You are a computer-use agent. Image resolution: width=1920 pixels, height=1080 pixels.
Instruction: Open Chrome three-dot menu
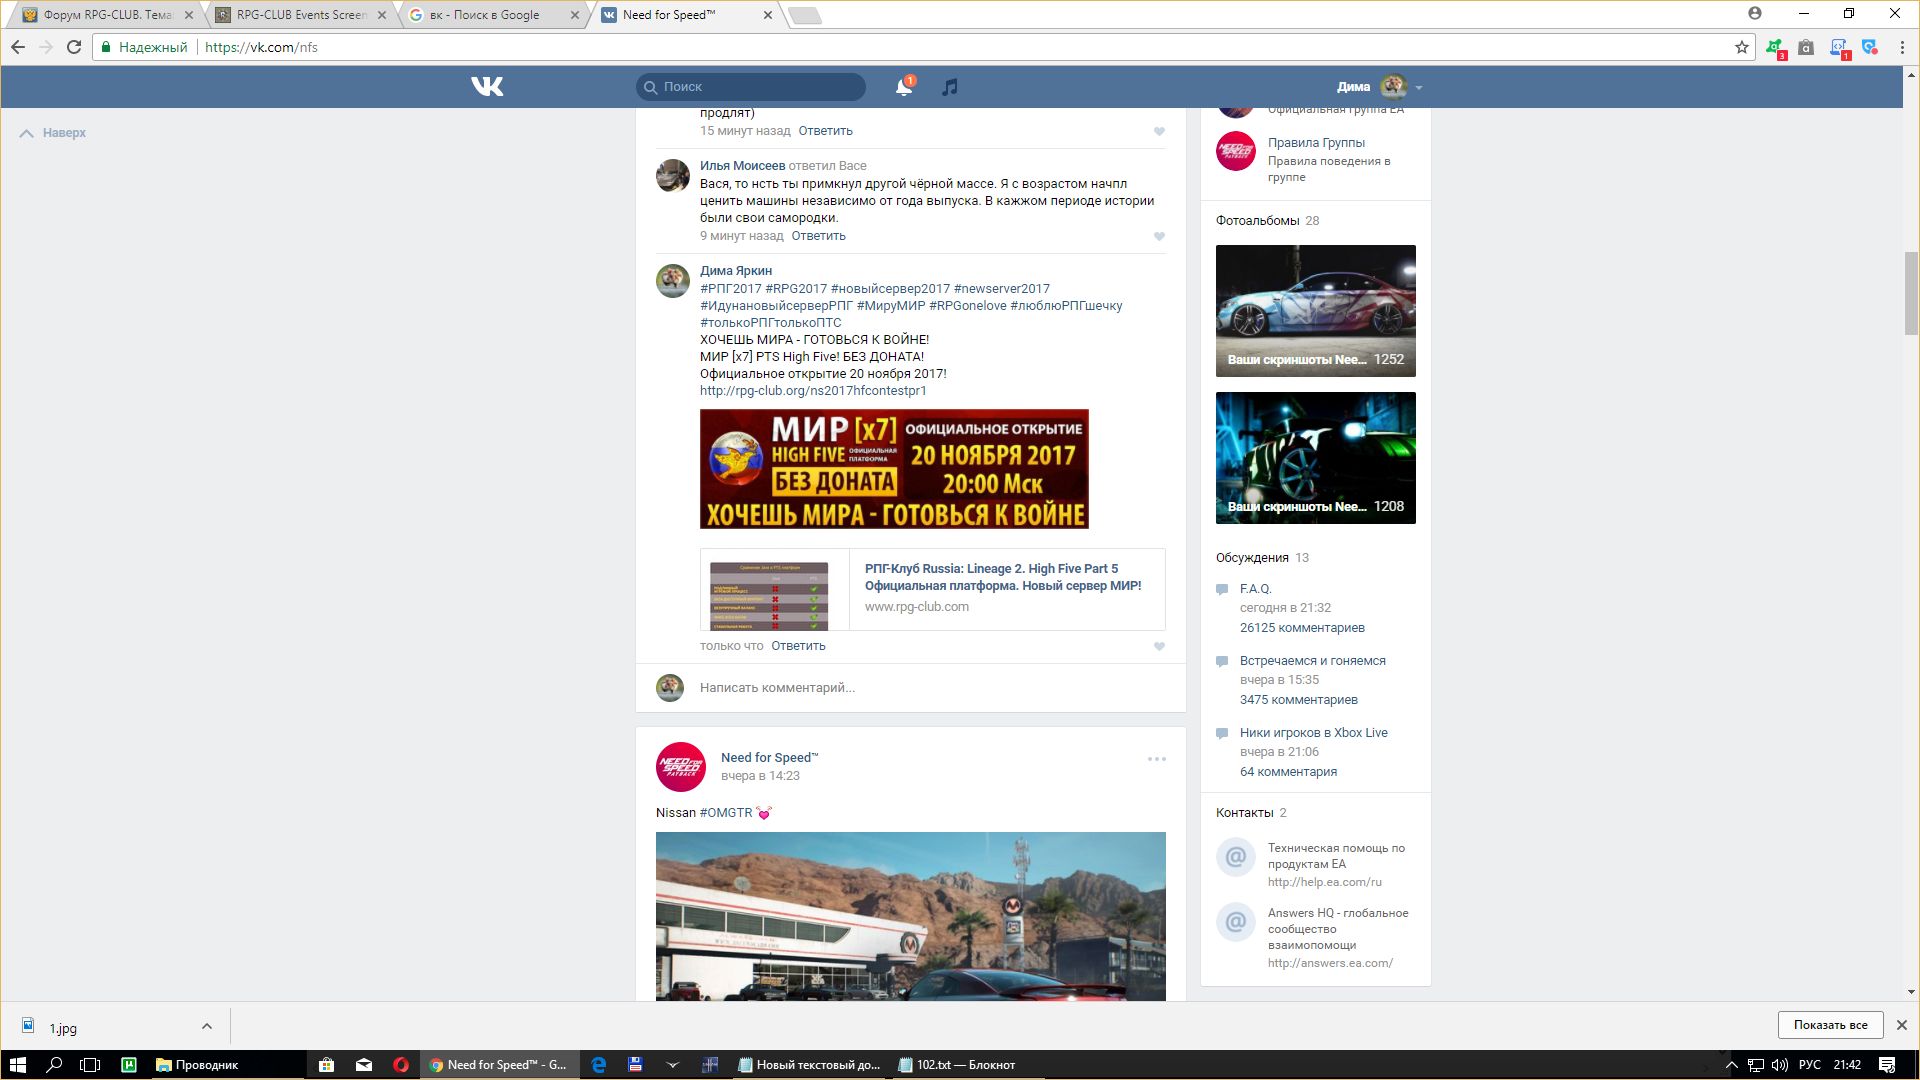click(x=1902, y=47)
